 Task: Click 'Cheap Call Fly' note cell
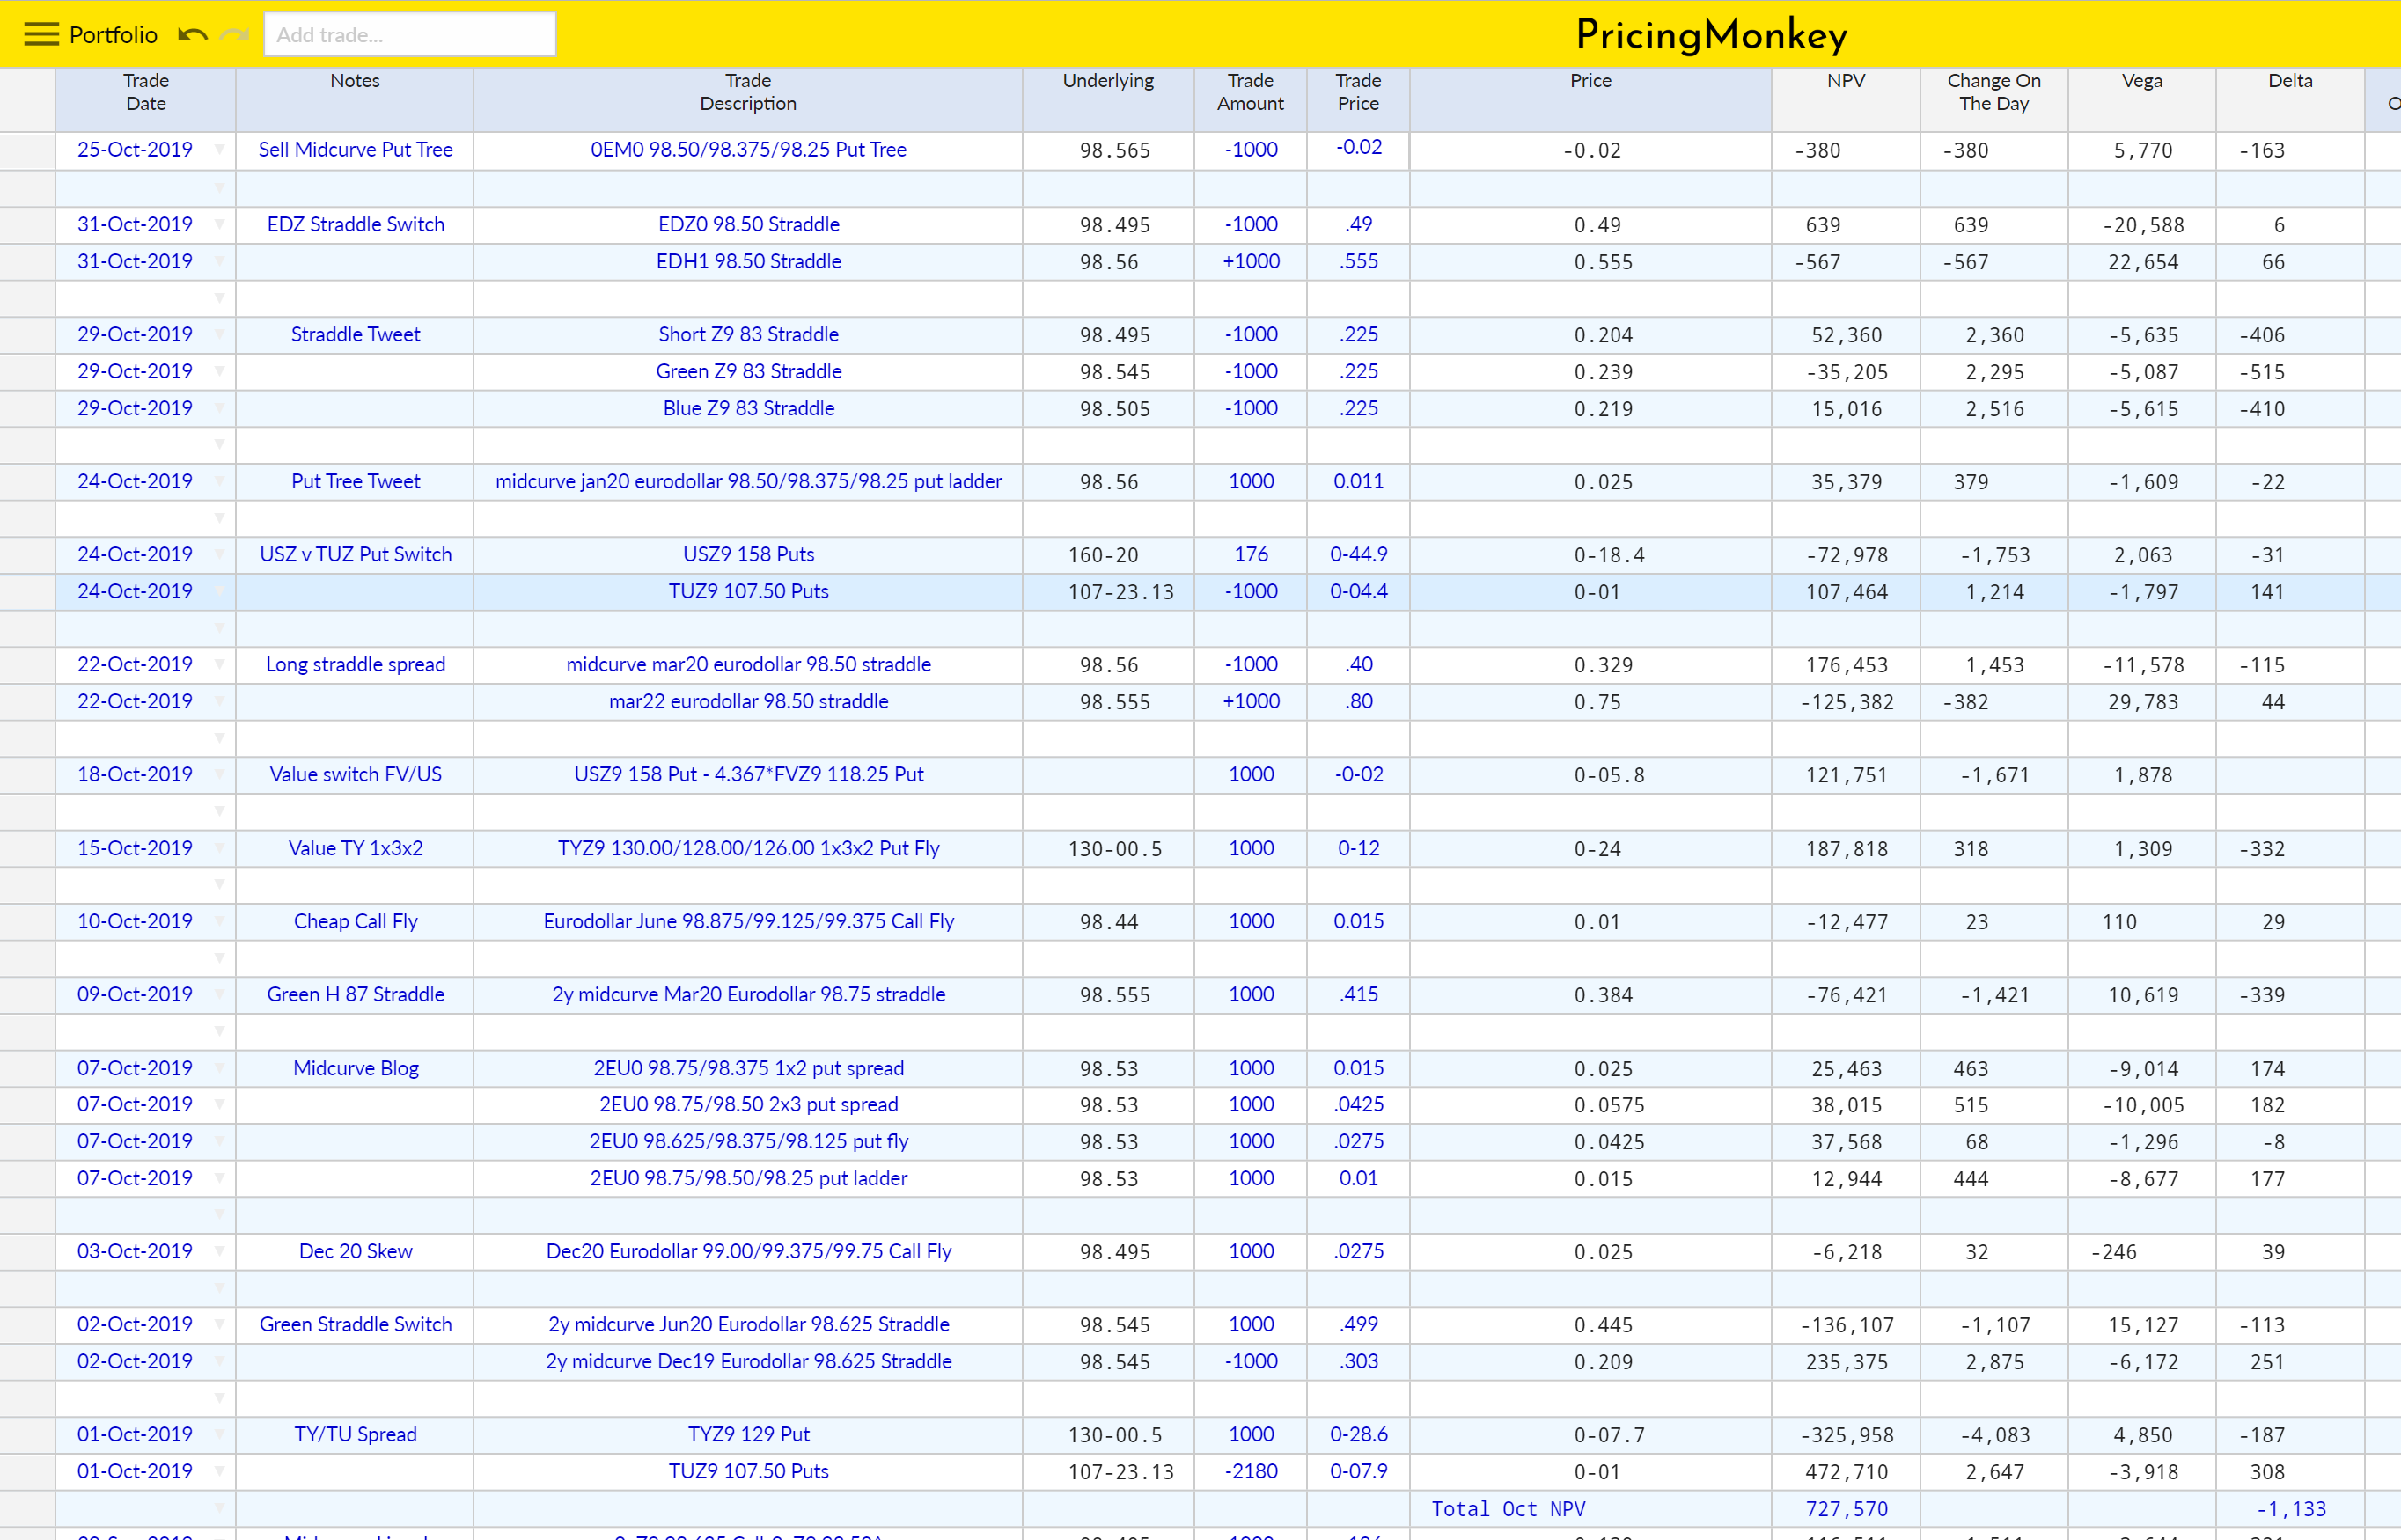pos(355,922)
